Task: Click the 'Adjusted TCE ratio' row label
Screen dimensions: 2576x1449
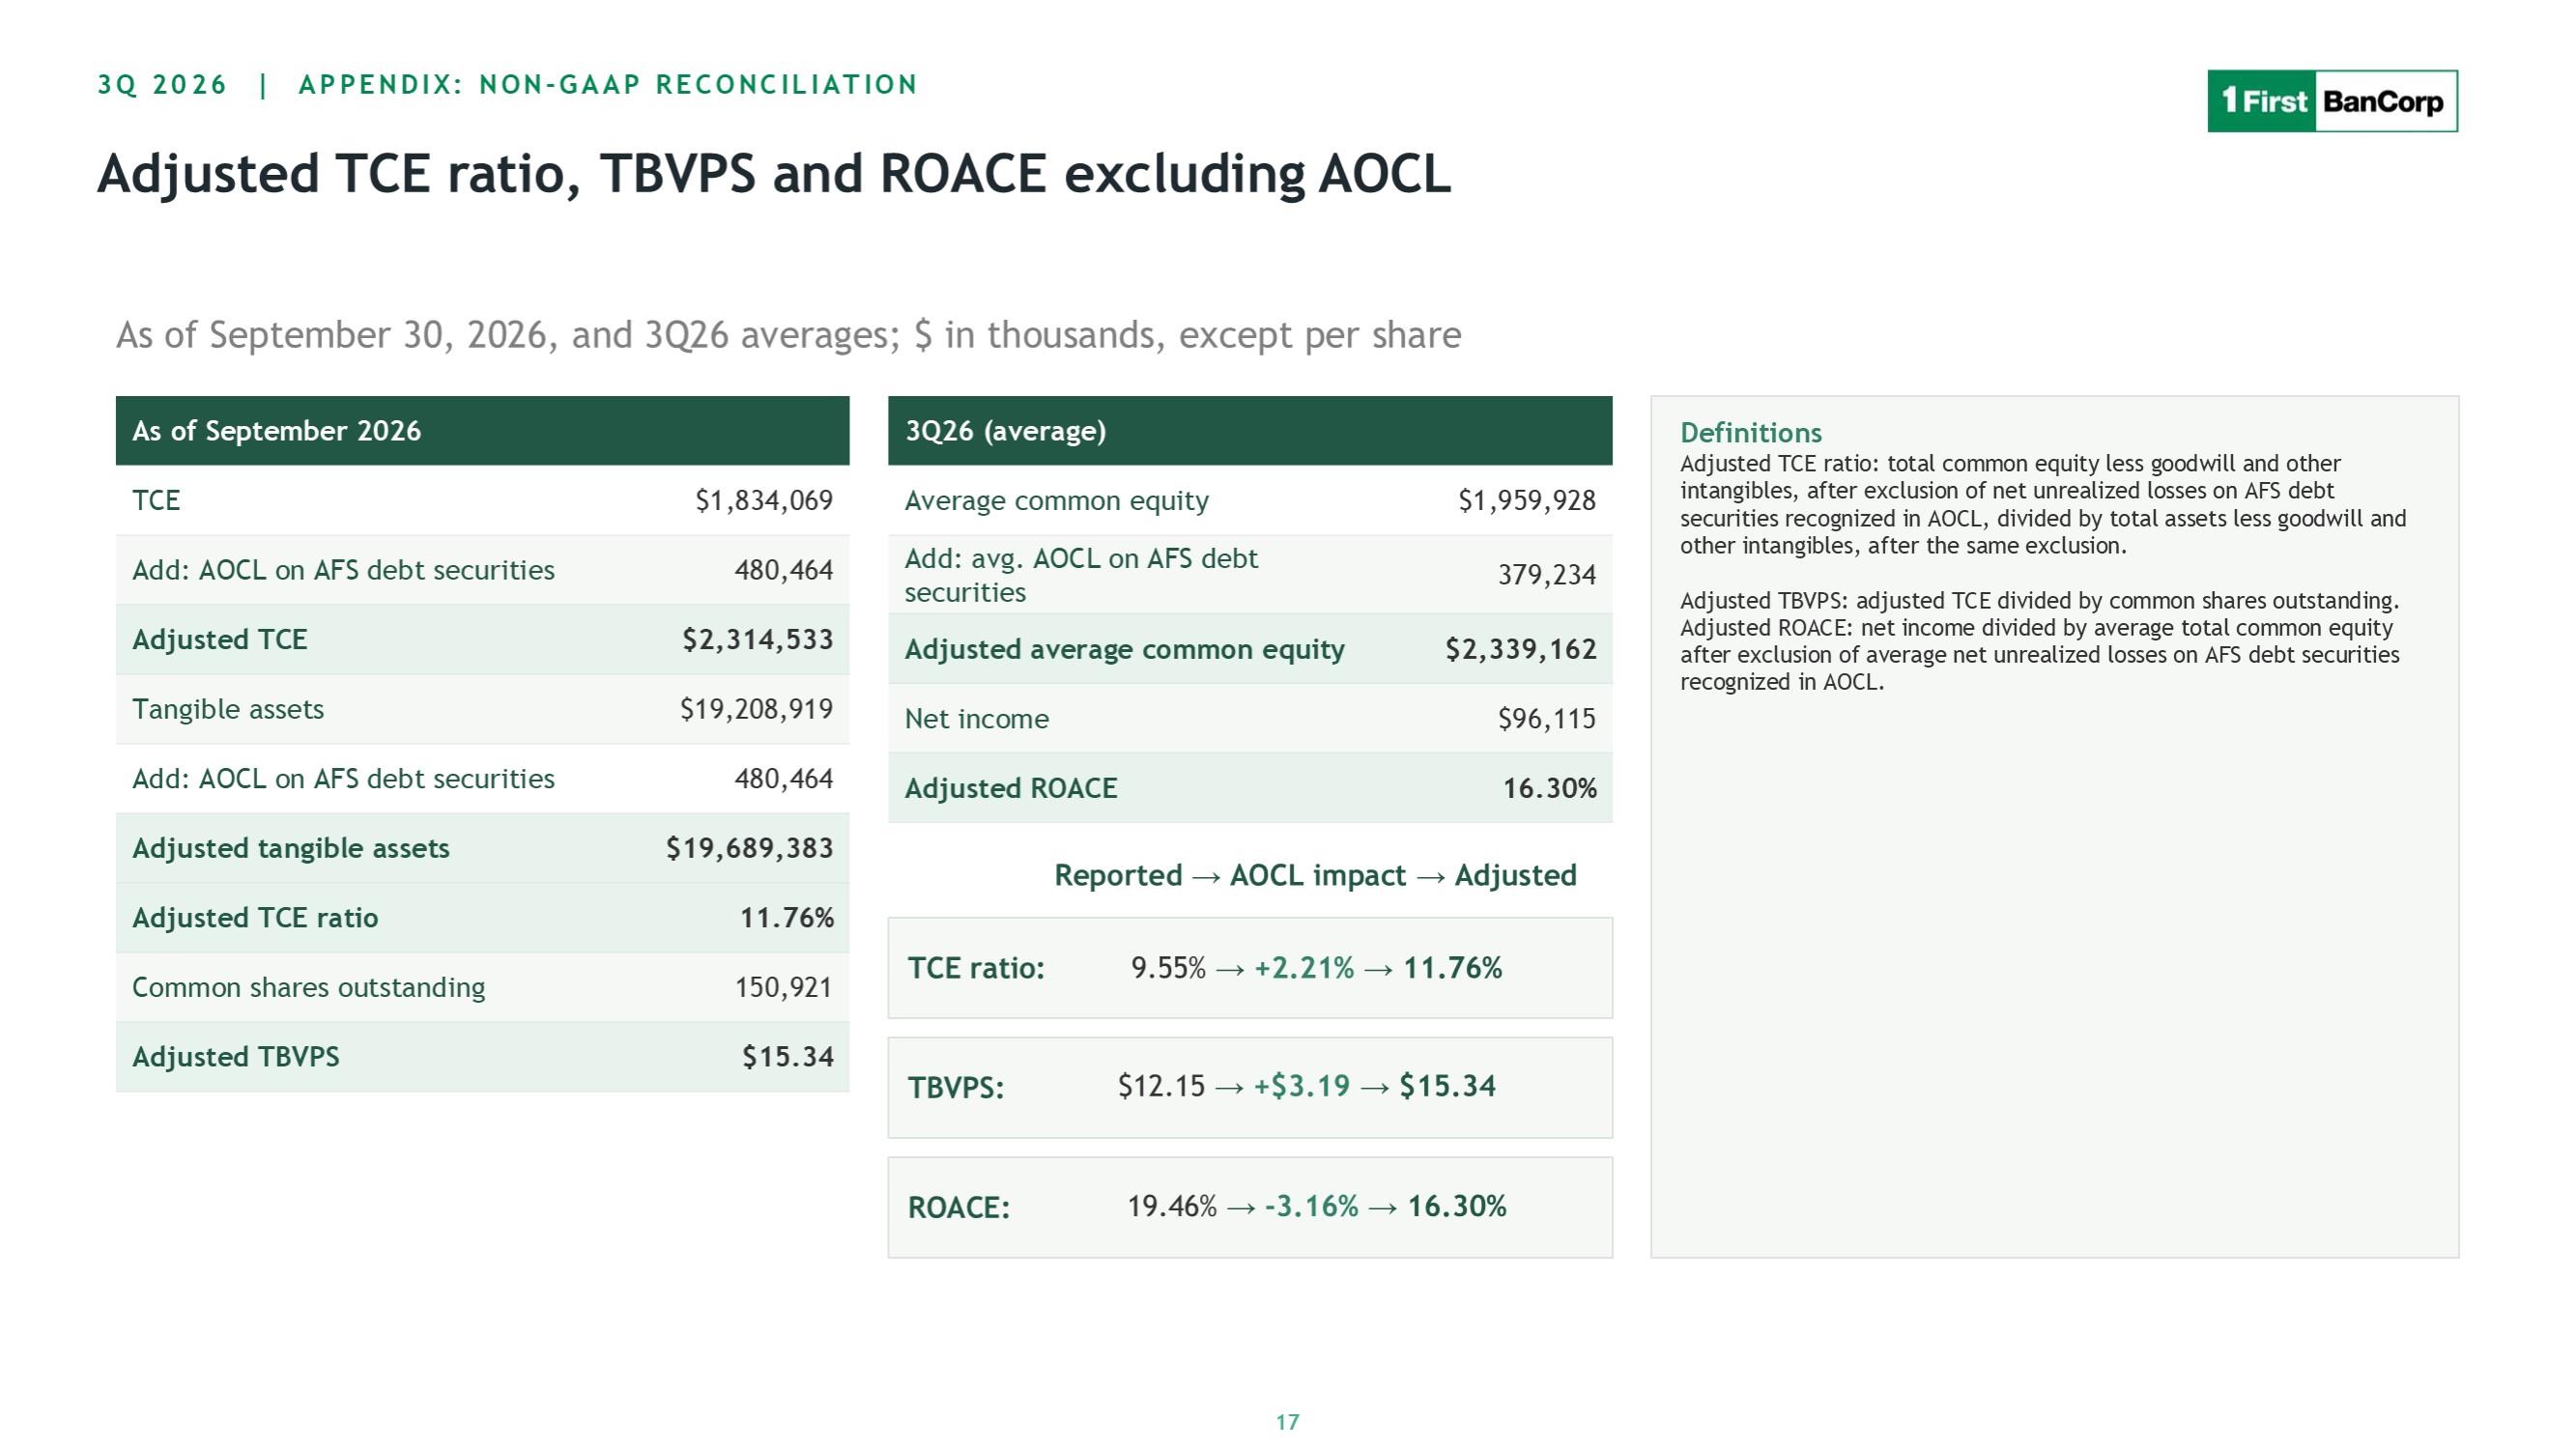Action: [x=255, y=918]
